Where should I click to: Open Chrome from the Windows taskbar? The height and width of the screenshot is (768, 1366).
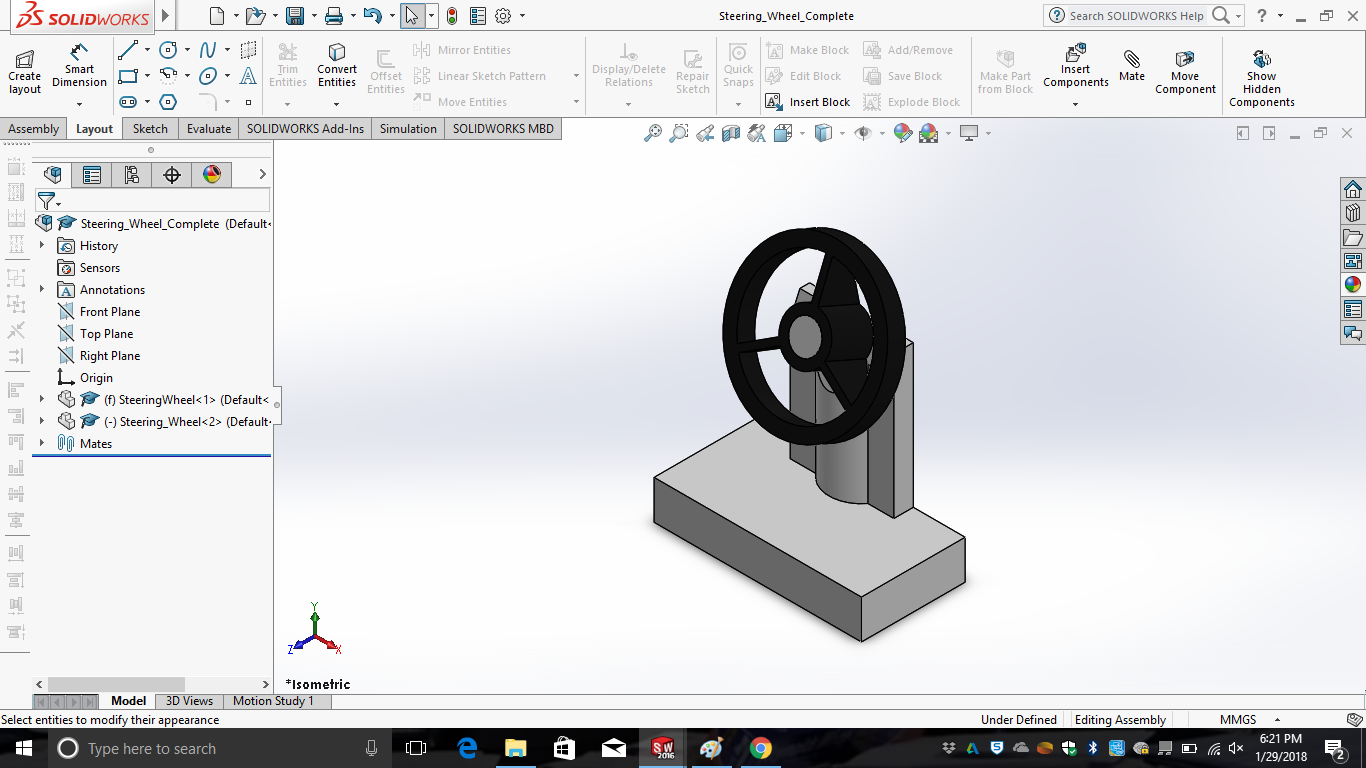[x=761, y=748]
